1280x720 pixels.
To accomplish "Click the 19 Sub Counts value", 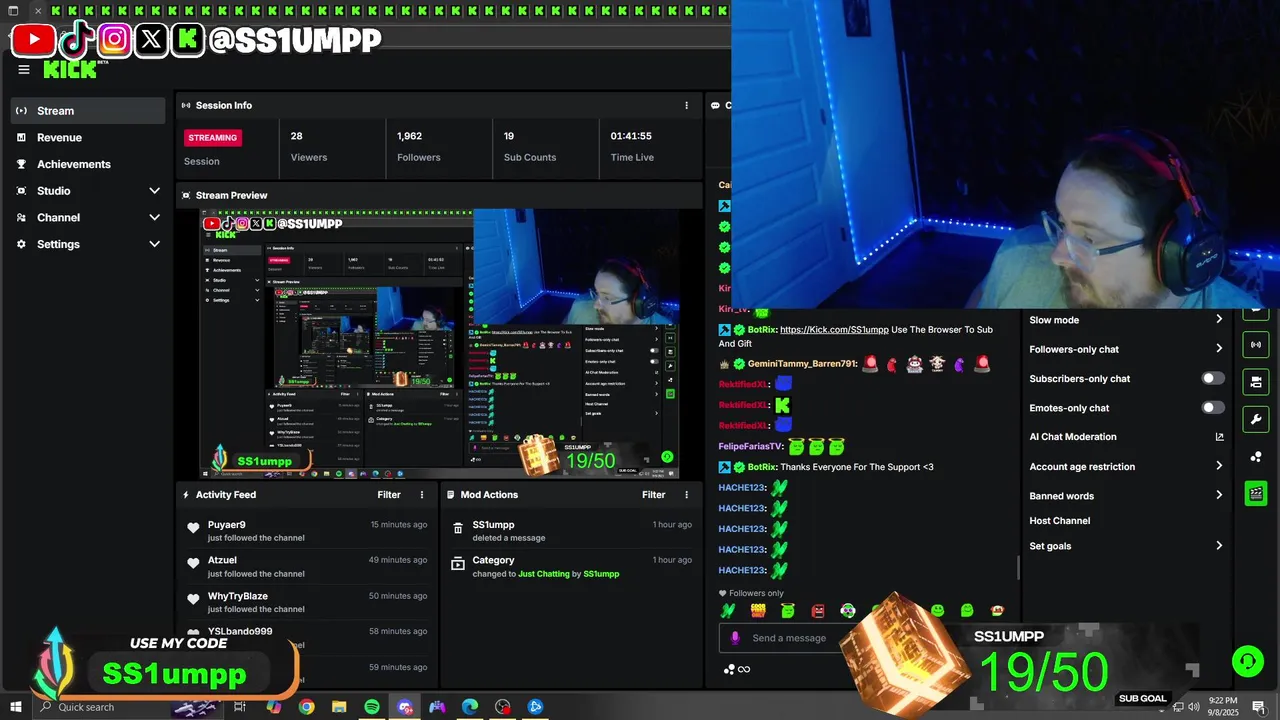I will (x=509, y=136).
